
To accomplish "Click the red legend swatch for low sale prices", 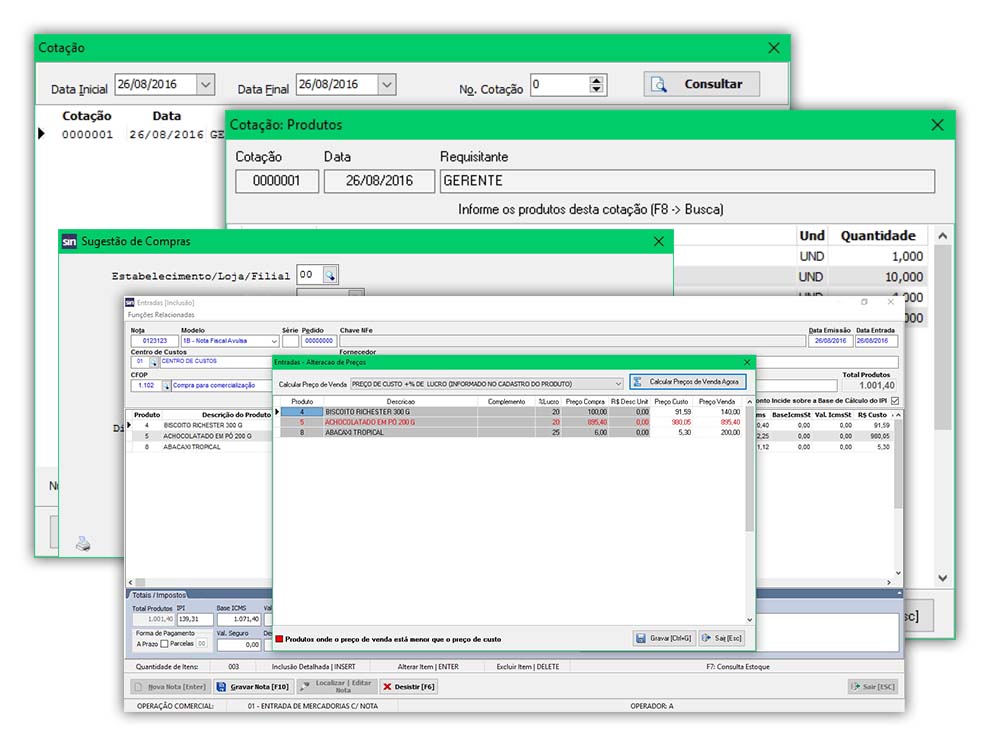I will point(279,639).
